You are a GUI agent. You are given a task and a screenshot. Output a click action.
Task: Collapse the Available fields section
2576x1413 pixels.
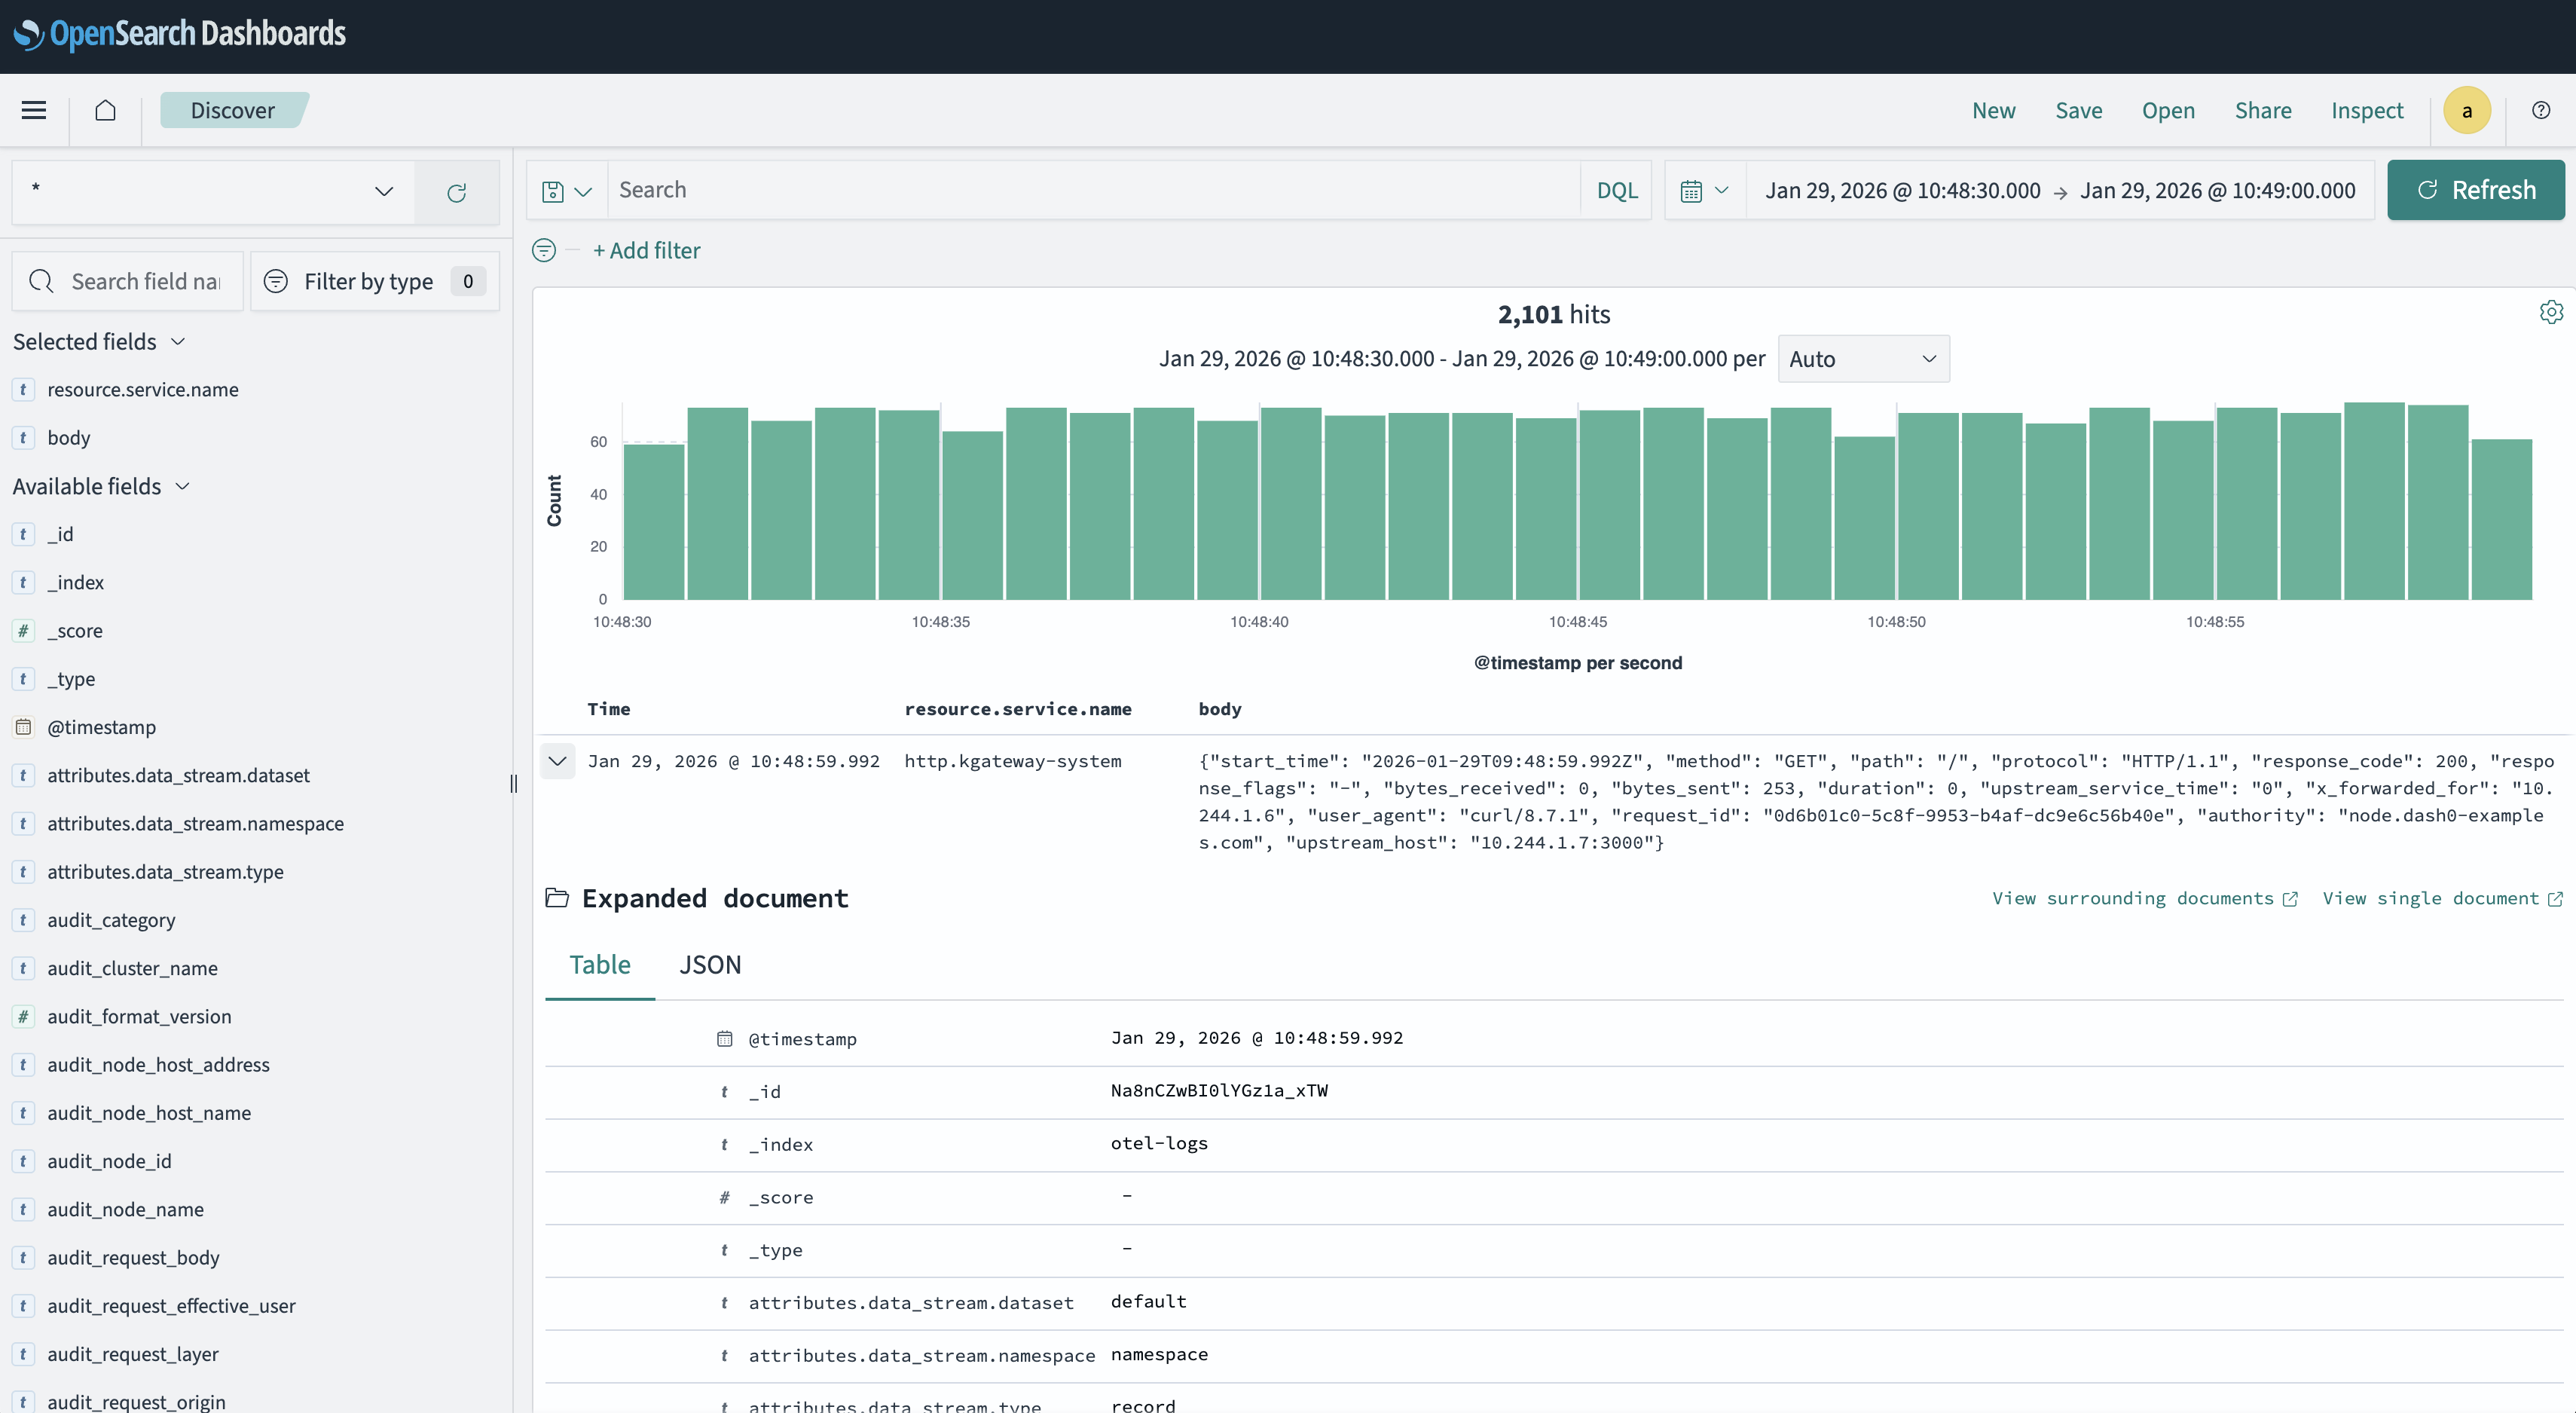pos(182,486)
